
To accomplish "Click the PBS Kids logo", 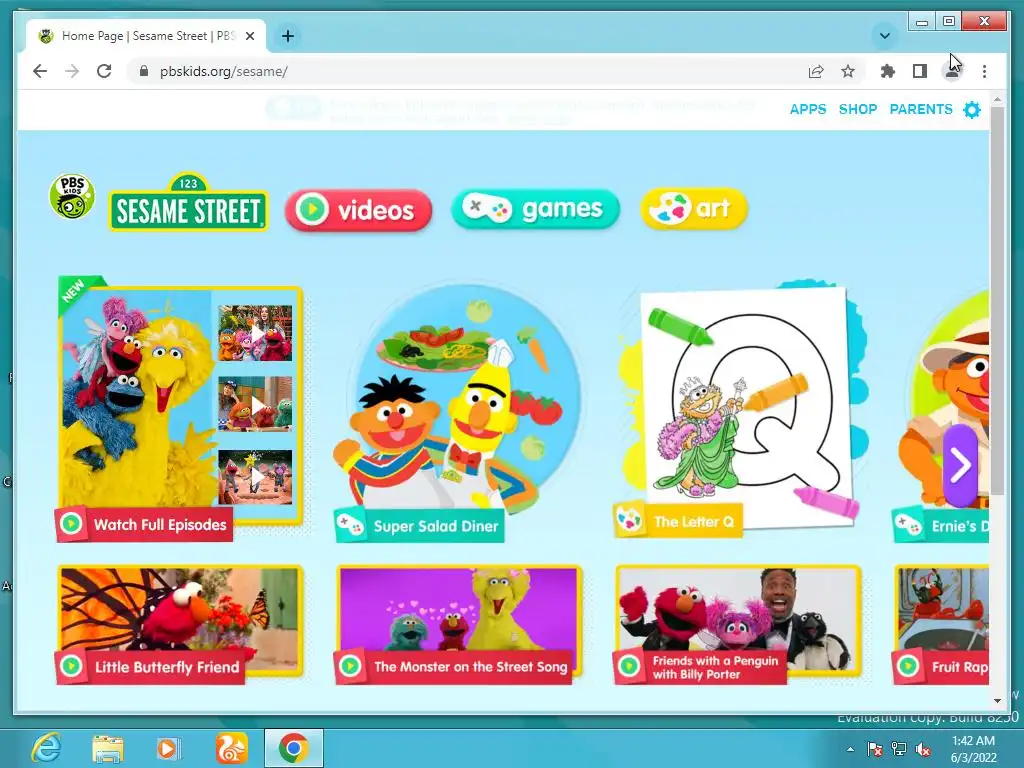I will [72, 197].
